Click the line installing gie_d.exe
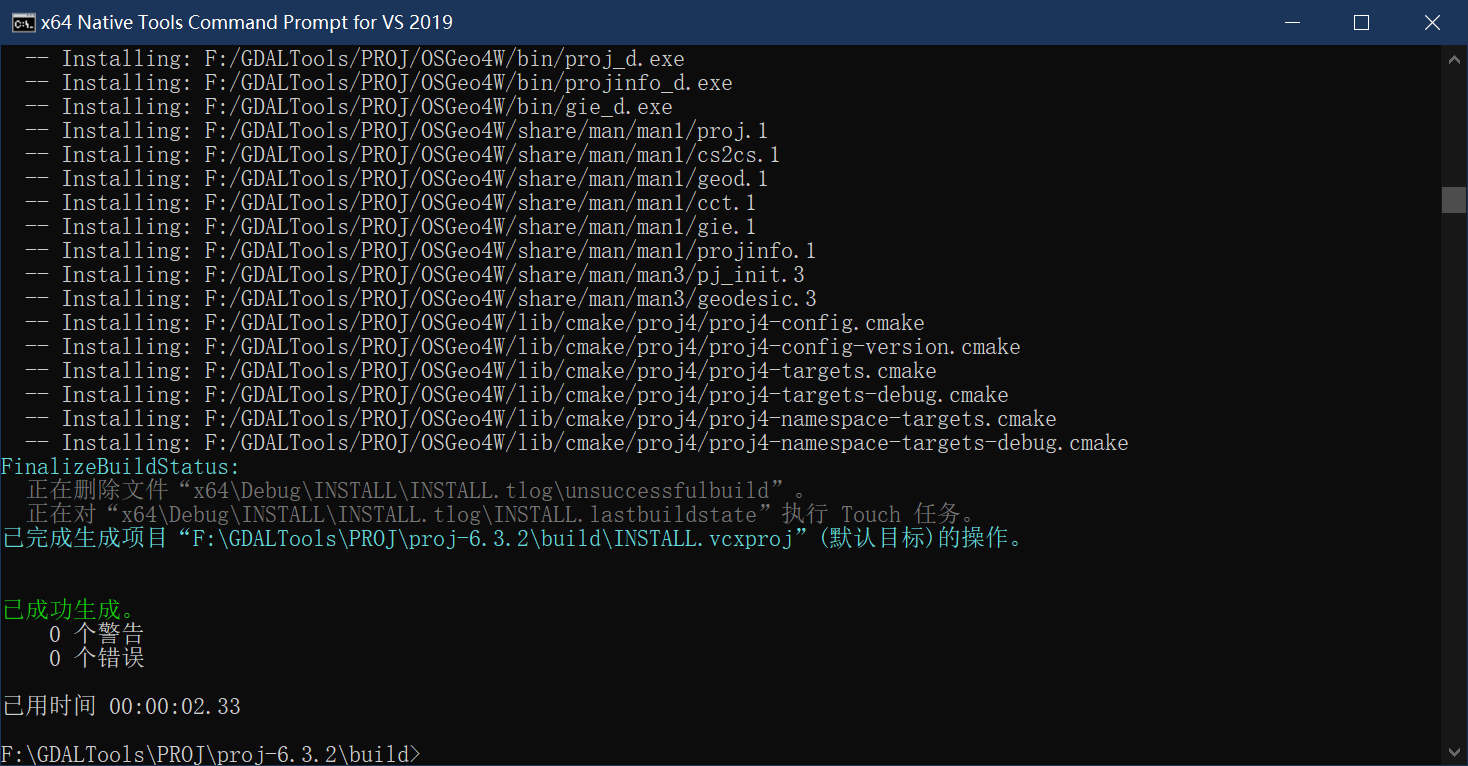Image resolution: width=1468 pixels, height=766 pixels. 349,107
